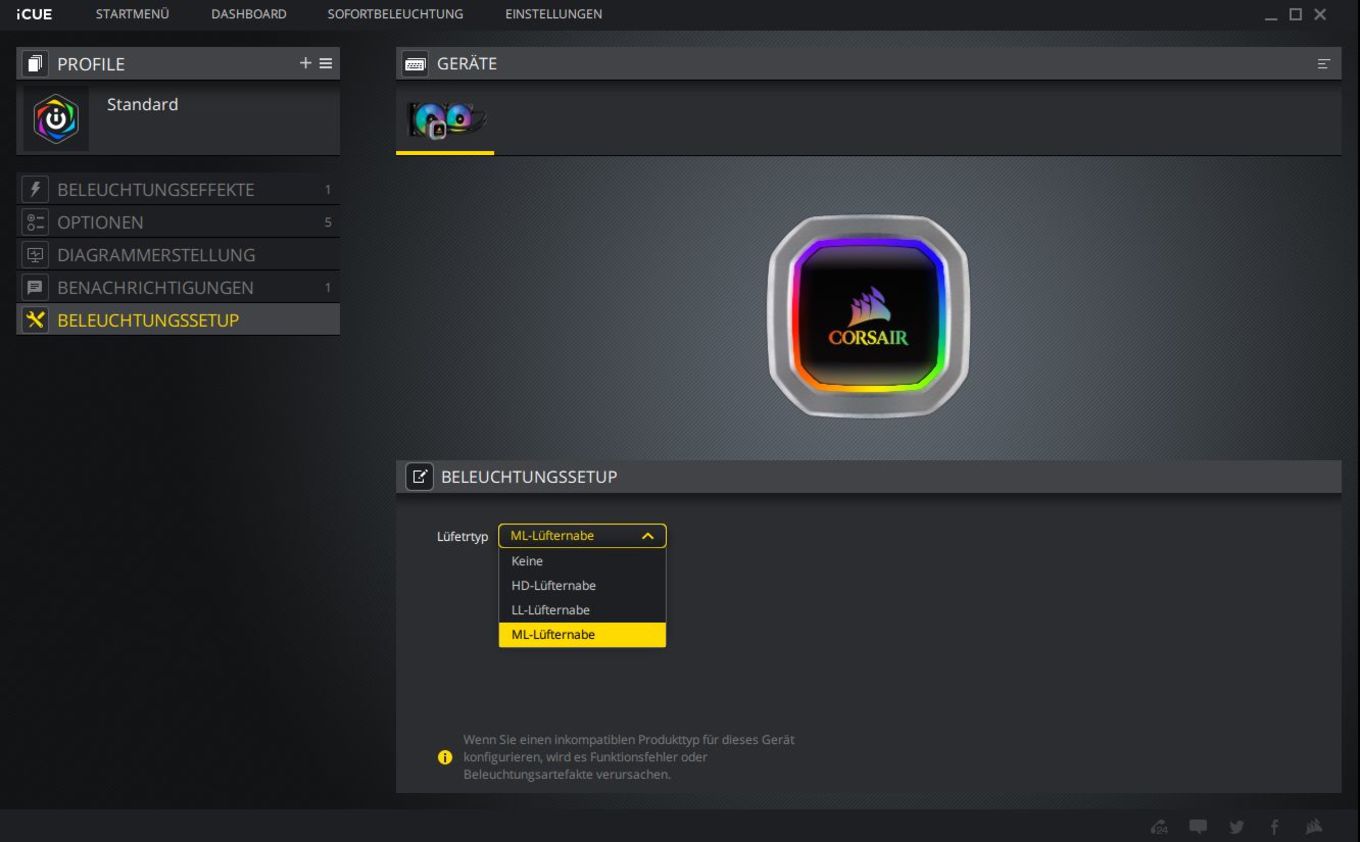
Task: Click the options sliders icon
Action: point(35,222)
